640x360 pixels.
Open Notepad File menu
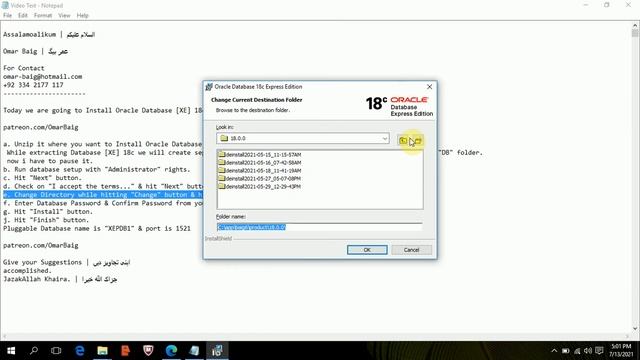[7, 15]
